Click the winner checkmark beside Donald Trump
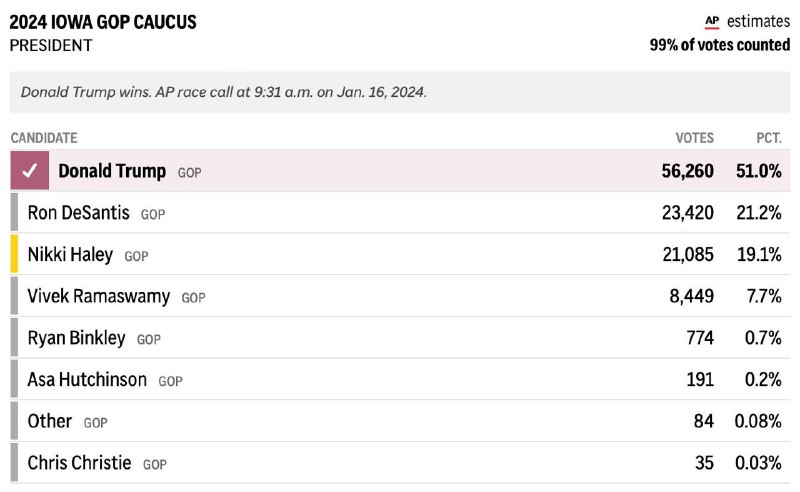The height and width of the screenshot is (492, 800). coord(29,171)
